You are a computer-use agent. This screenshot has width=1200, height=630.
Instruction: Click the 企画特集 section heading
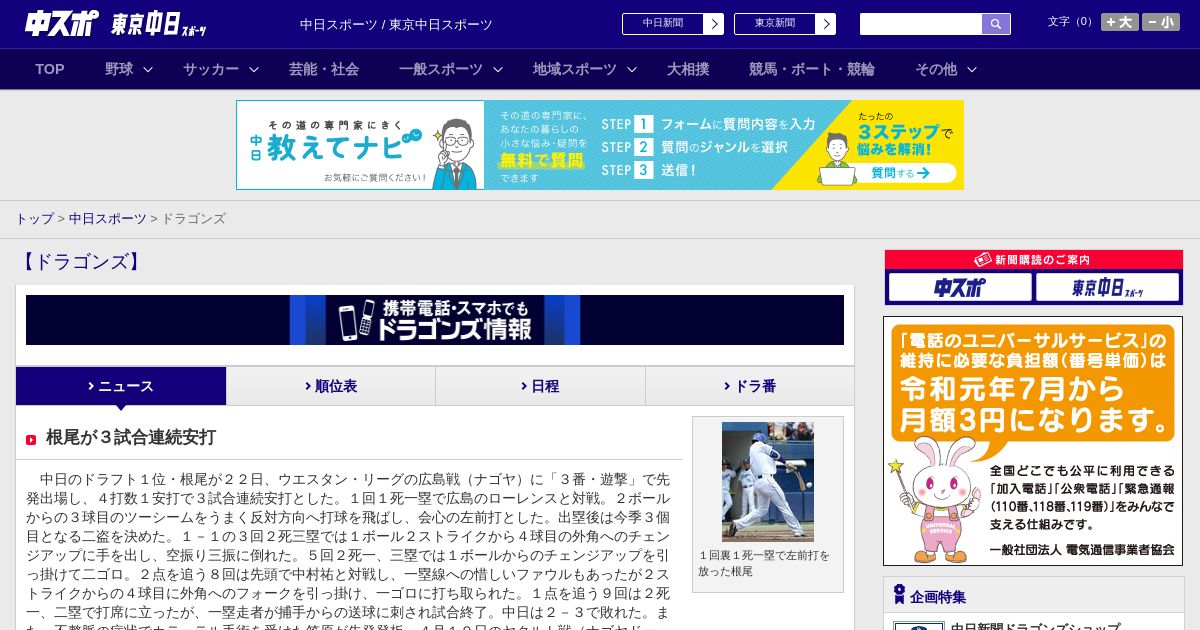pyautogui.click(x=938, y=597)
